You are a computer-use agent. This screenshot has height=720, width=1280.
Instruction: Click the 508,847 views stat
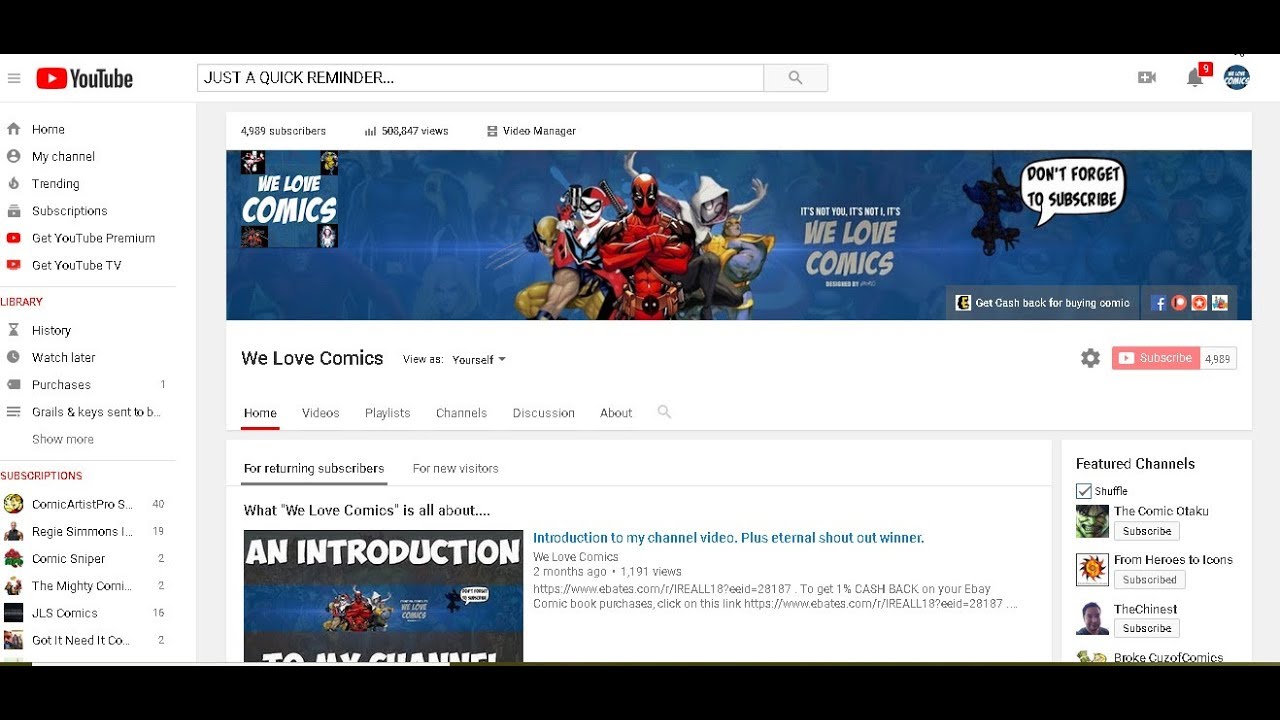[x=415, y=131]
